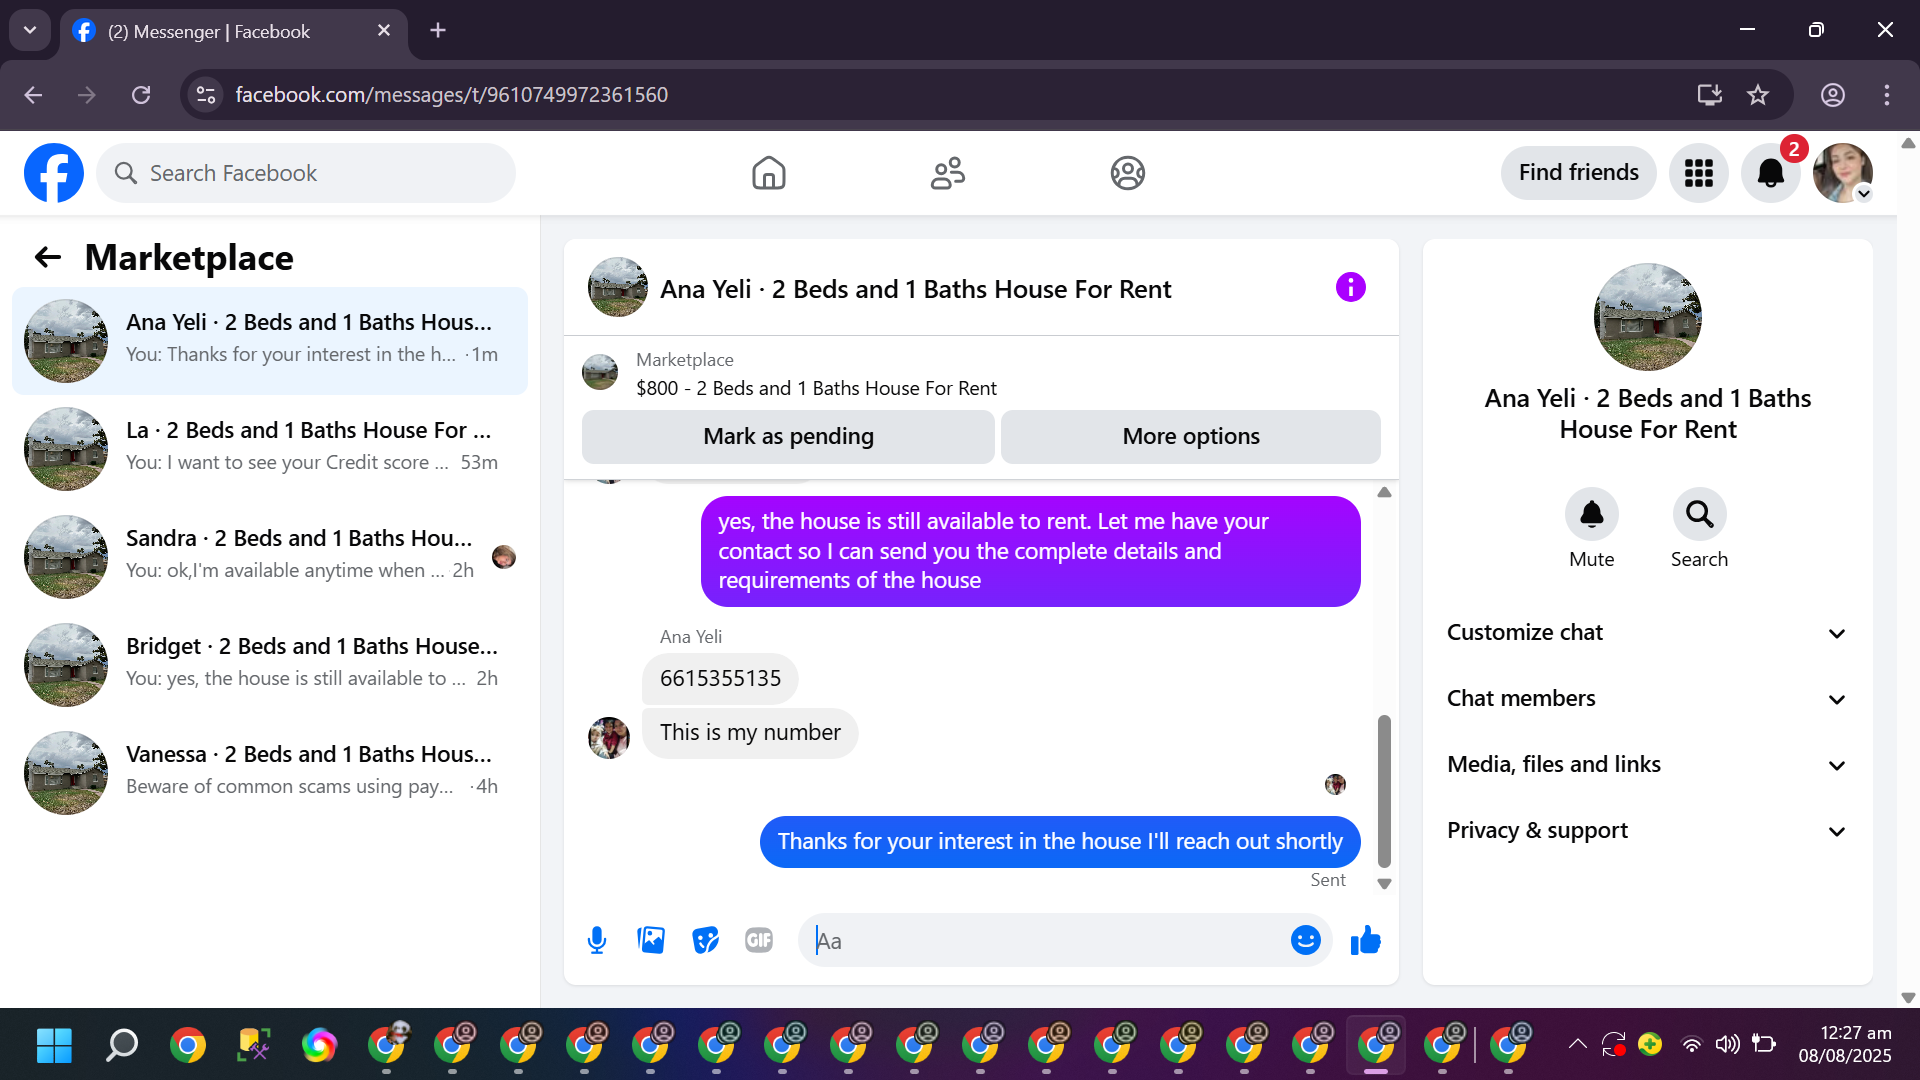Mark listing as pending
This screenshot has width=1920, height=1080.
coord(788,437)
